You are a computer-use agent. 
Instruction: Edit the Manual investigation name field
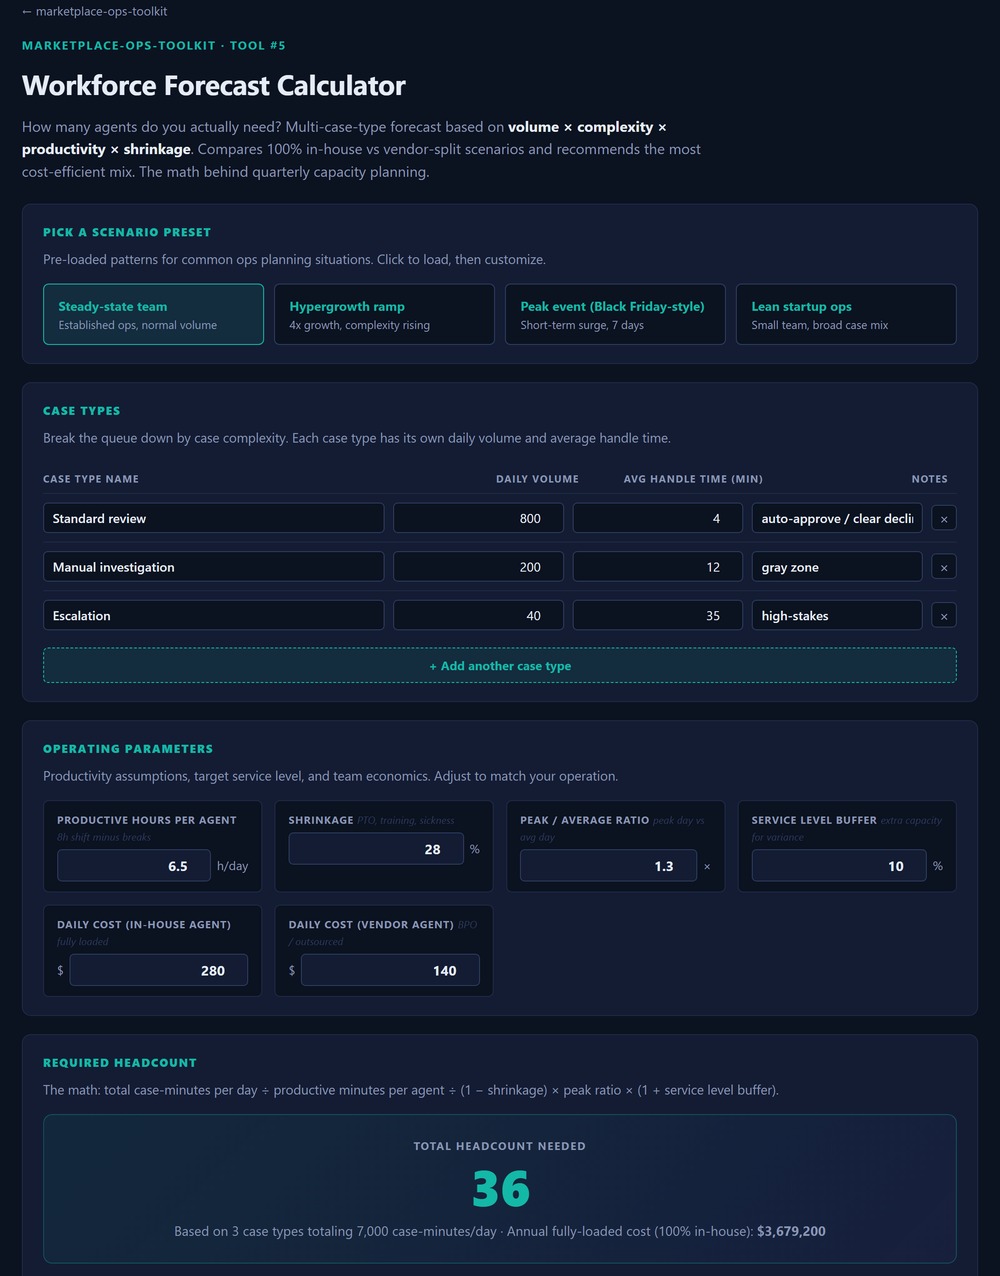[x=213, y=567]
